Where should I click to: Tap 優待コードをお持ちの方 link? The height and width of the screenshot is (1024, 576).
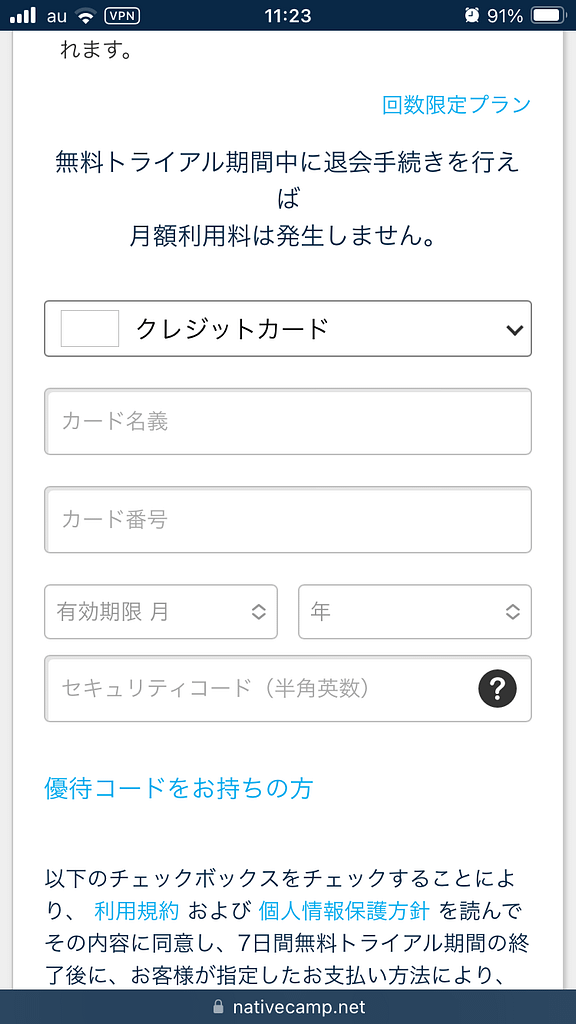[x=180, y=790]
